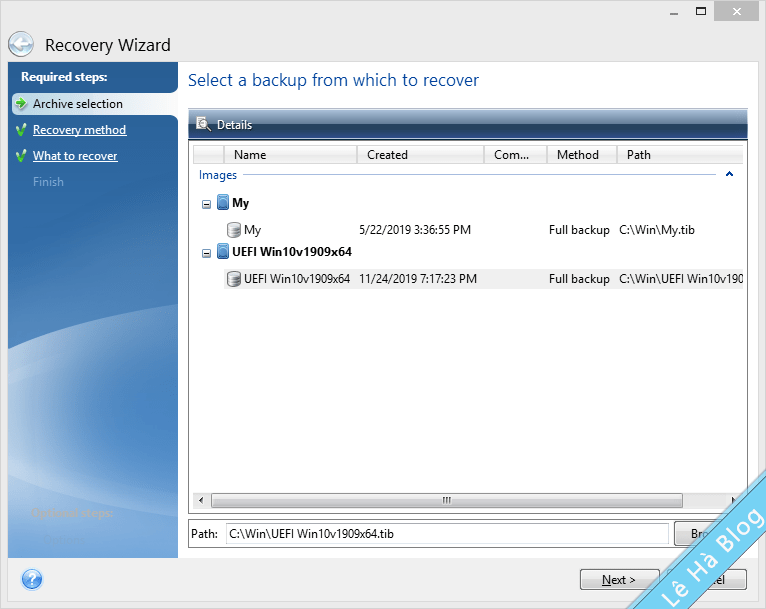Viewport: 766px width, 609px height.
Task: Select backup created 11/24/2019 7:17:23 PM
Action: point(483,278)
